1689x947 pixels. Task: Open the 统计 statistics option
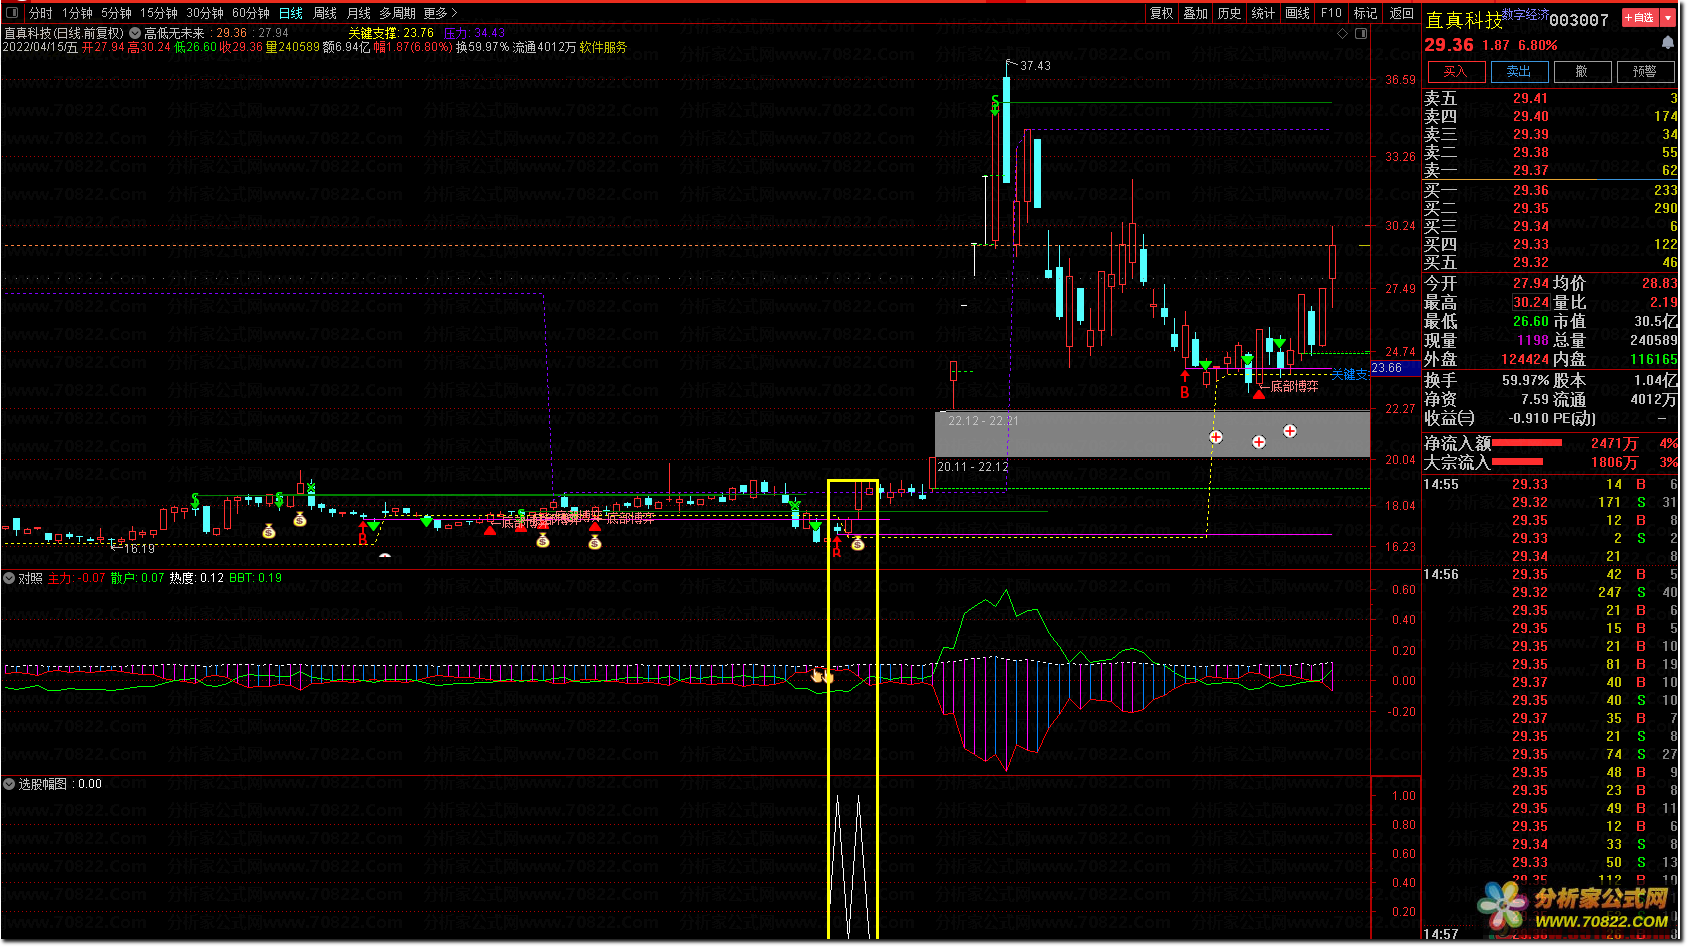point(1263,13)
